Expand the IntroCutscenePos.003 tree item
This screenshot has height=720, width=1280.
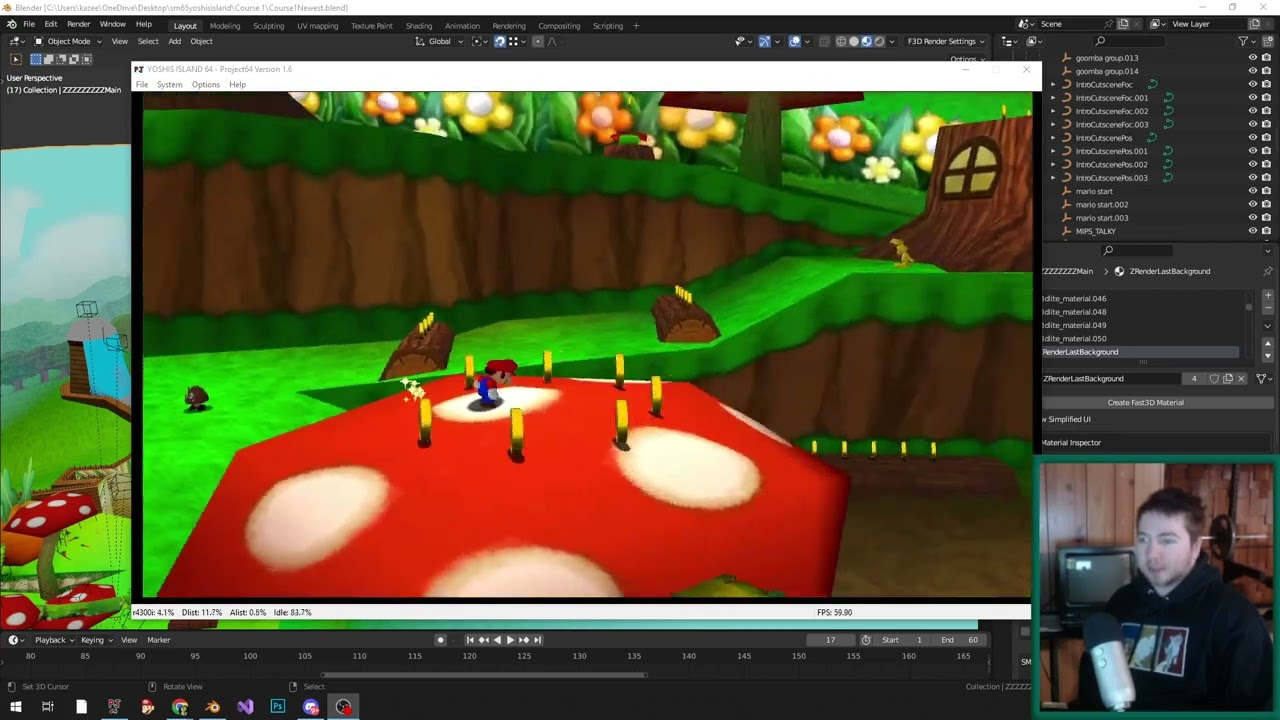tap(1052, 178)
